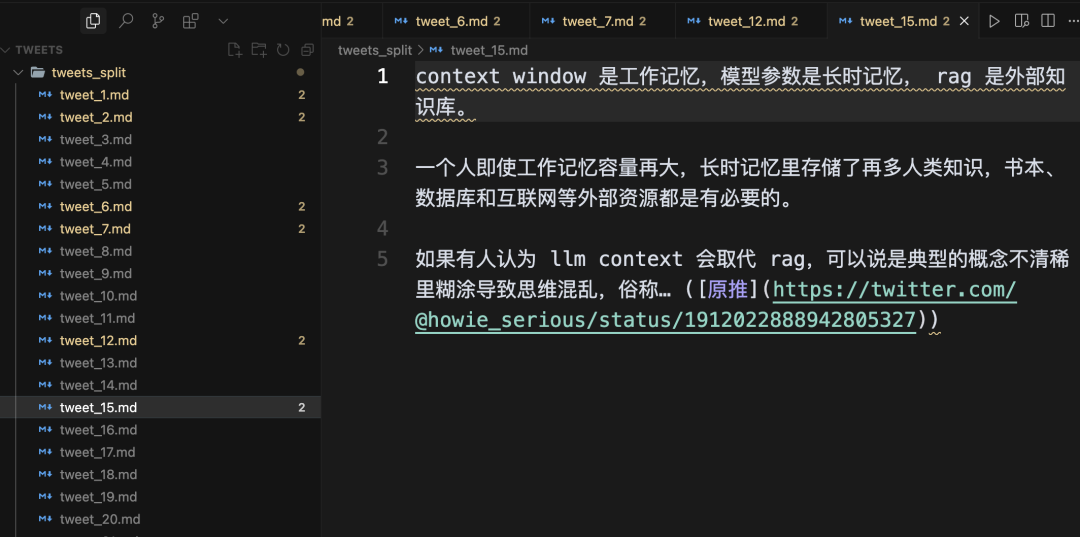This screenshot has height=537, width=1080.
Task: Switch to the tweet_12.md editor tab
Action: [x=751, y=21]
